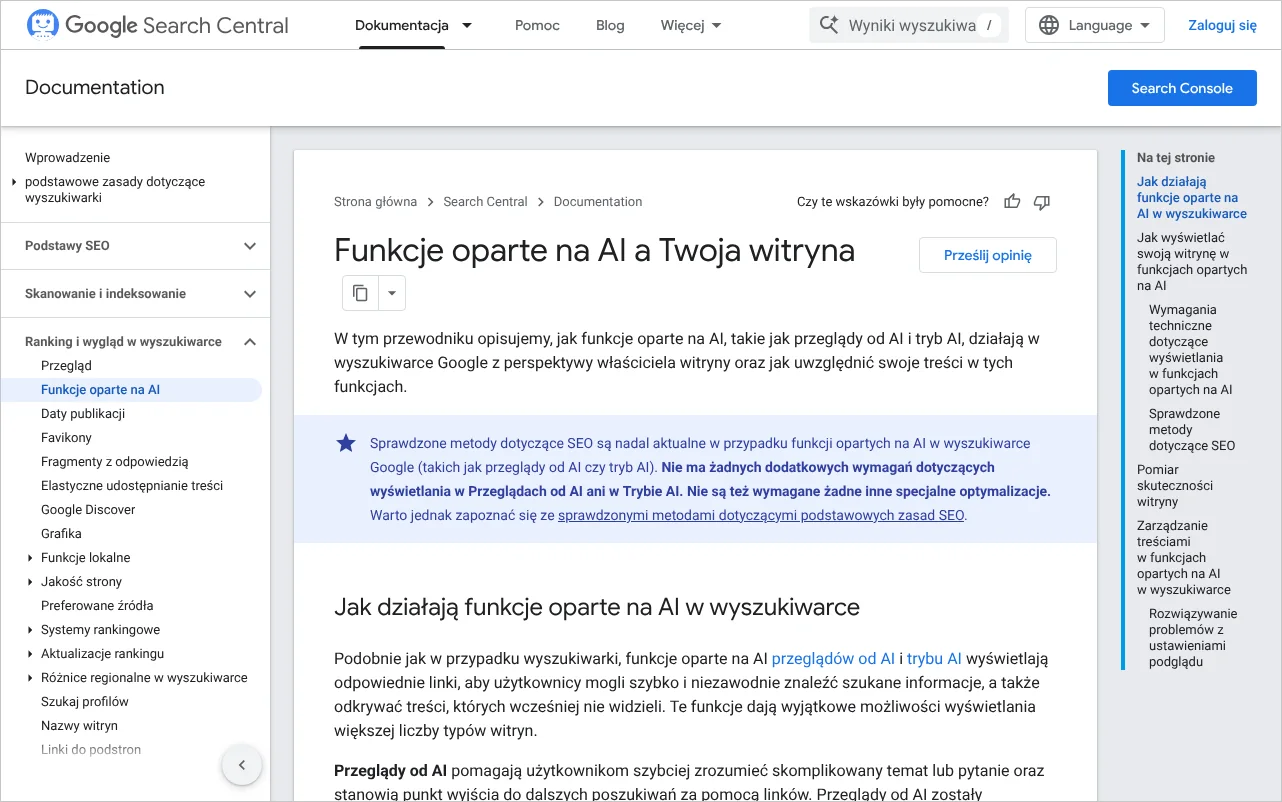Open przeglądów od AI link
The width and height of the screenshot is (1282, 802).
click(x=833, y=658)
